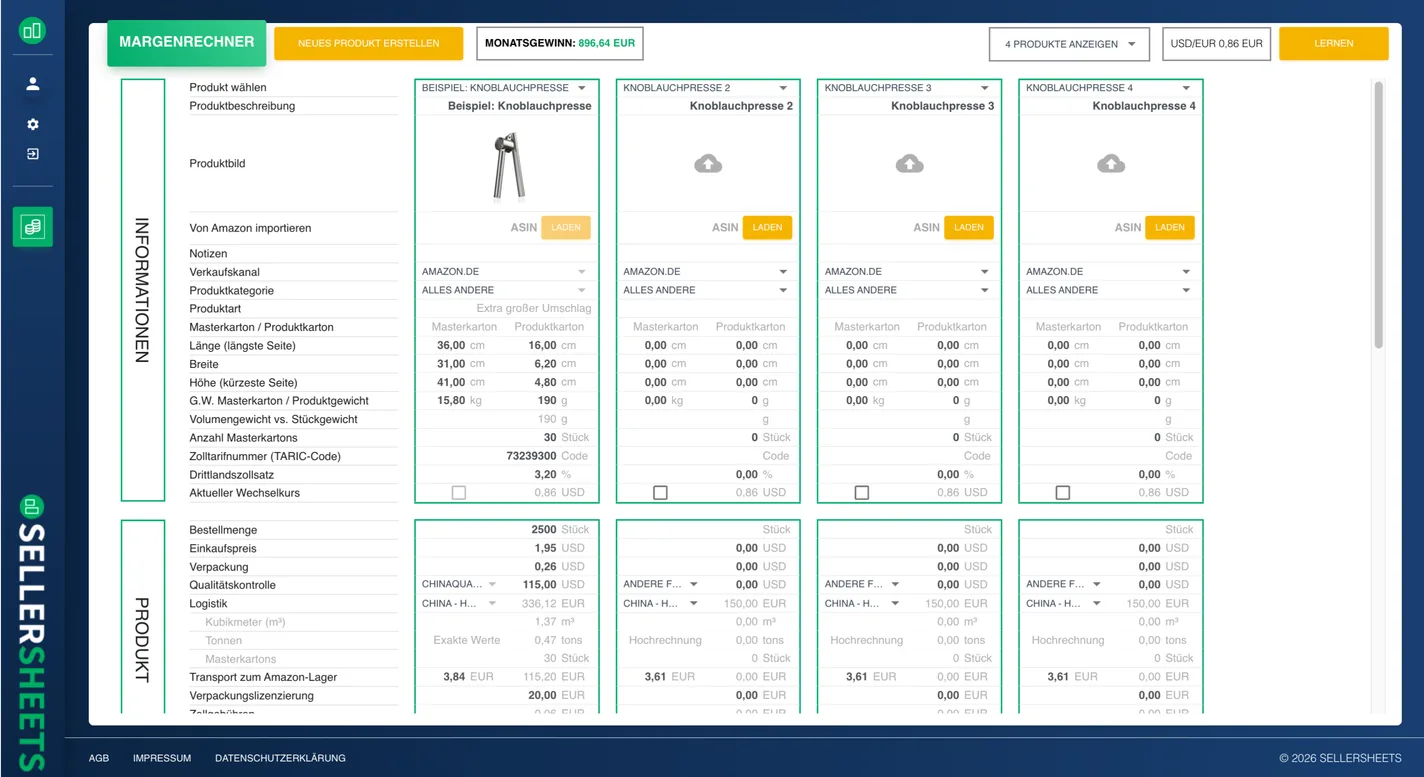This screenshot has width=1424, height=777.
Task: Open 'Chinaqua...' quality control dropdown
Action: click(460, 585)
